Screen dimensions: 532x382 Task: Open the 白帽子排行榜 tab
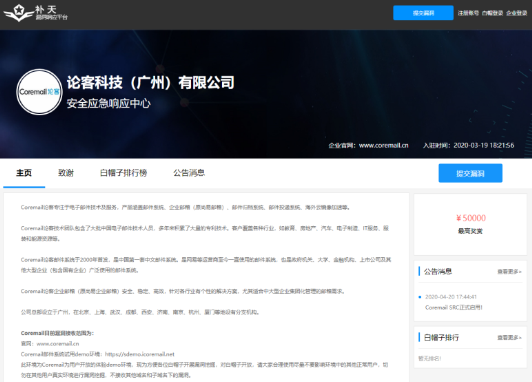coord(123,173)
